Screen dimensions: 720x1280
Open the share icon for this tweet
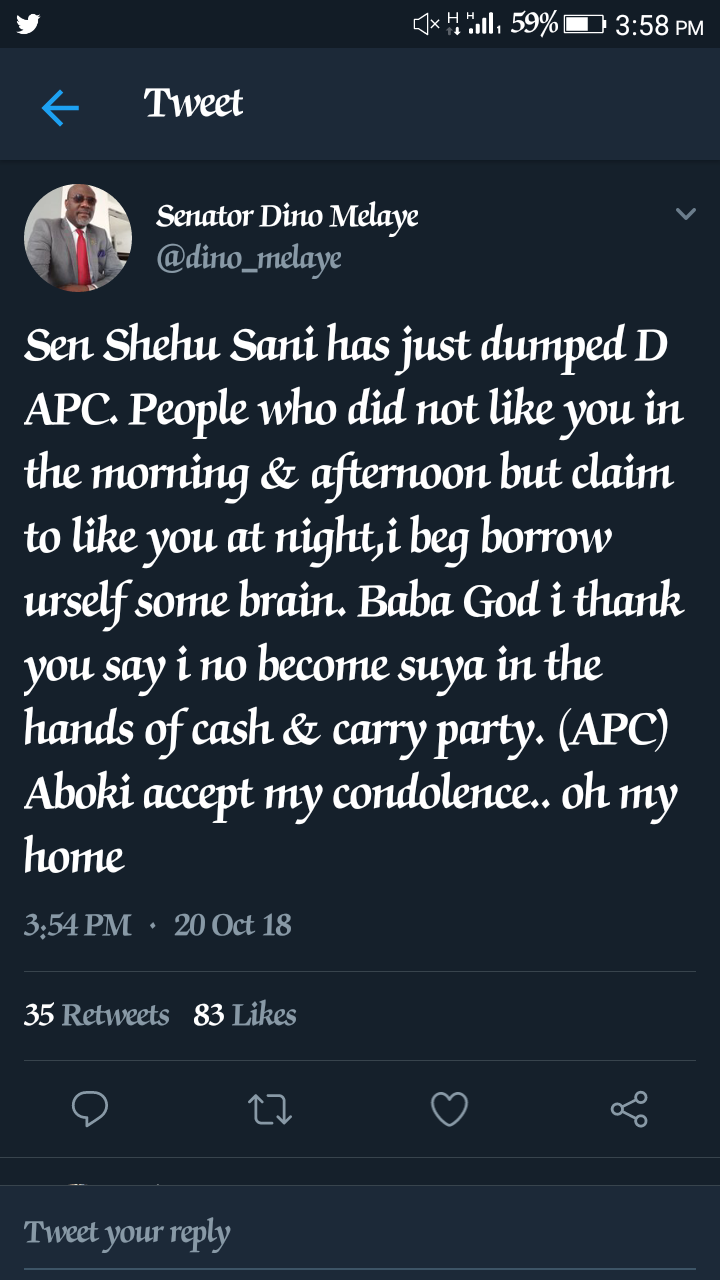point(629,1109)
